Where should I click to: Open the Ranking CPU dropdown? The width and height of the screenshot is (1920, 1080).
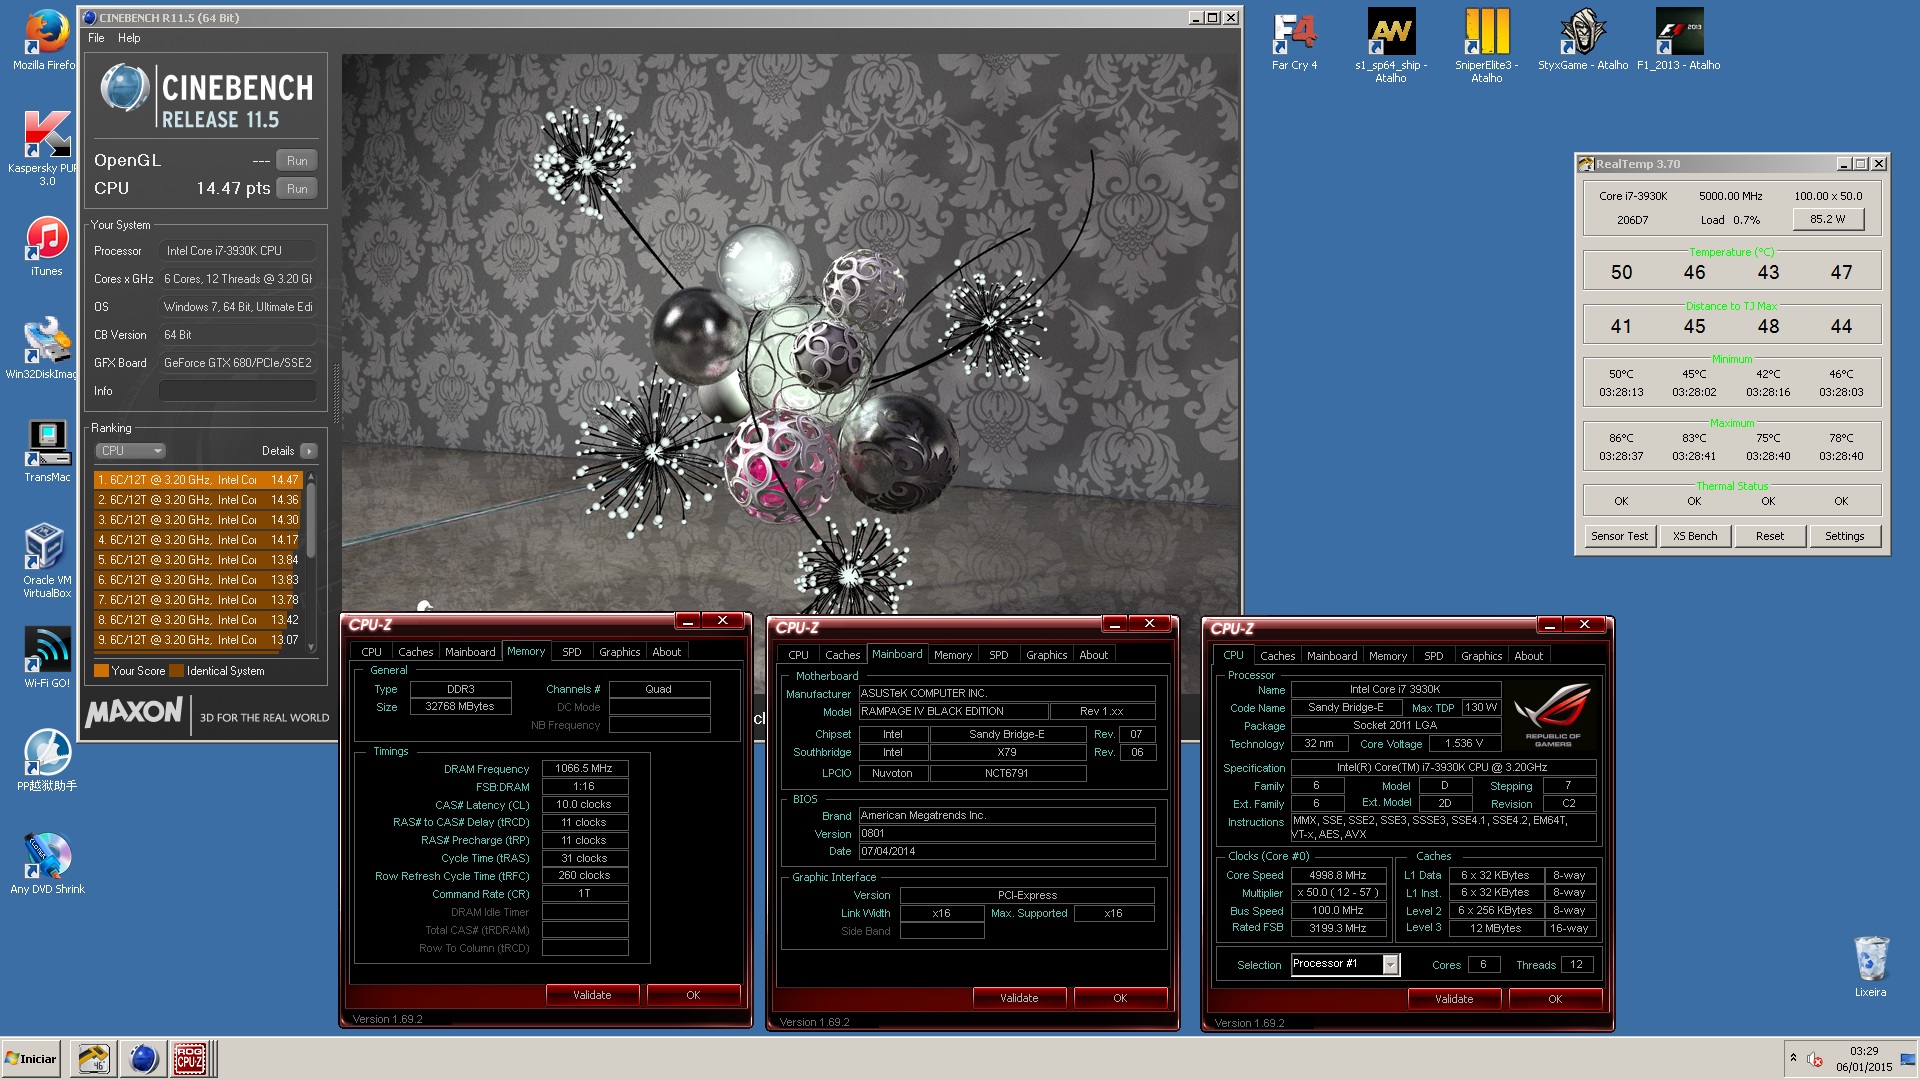tap(130, 451)
